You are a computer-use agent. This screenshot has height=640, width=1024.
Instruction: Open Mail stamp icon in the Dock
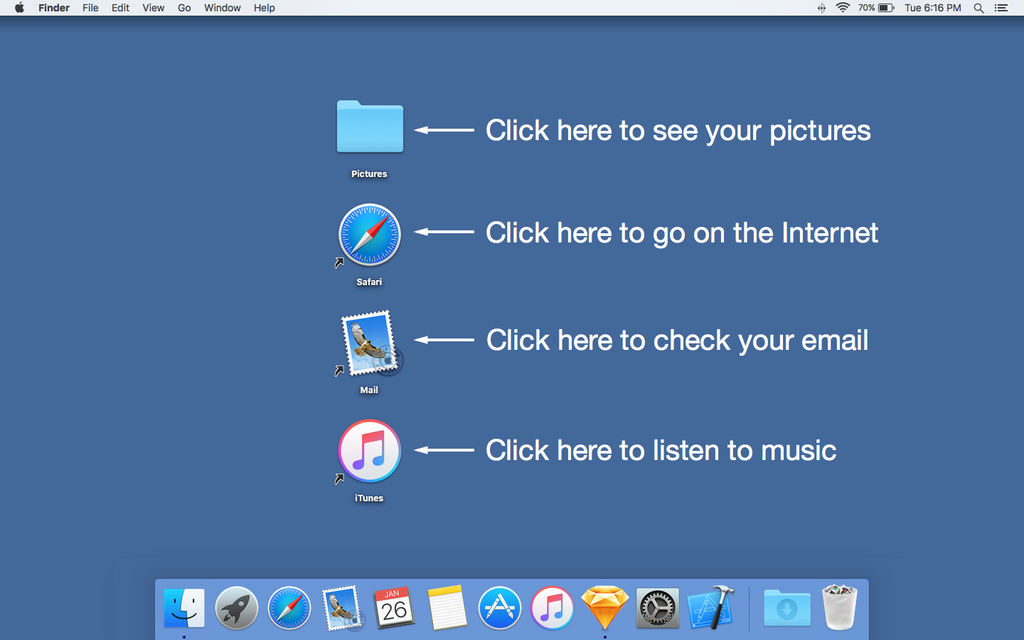(342, 609)
